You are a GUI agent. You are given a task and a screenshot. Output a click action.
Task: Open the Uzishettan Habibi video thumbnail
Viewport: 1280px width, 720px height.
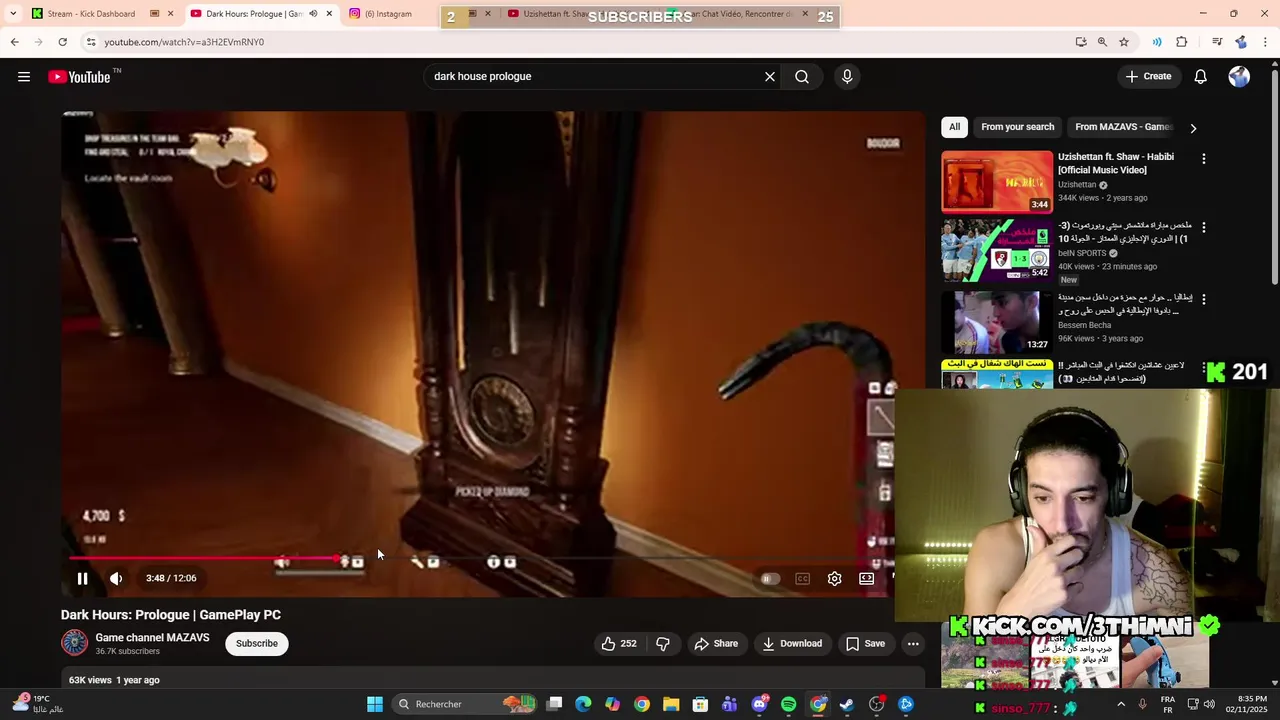coord(997,182)
